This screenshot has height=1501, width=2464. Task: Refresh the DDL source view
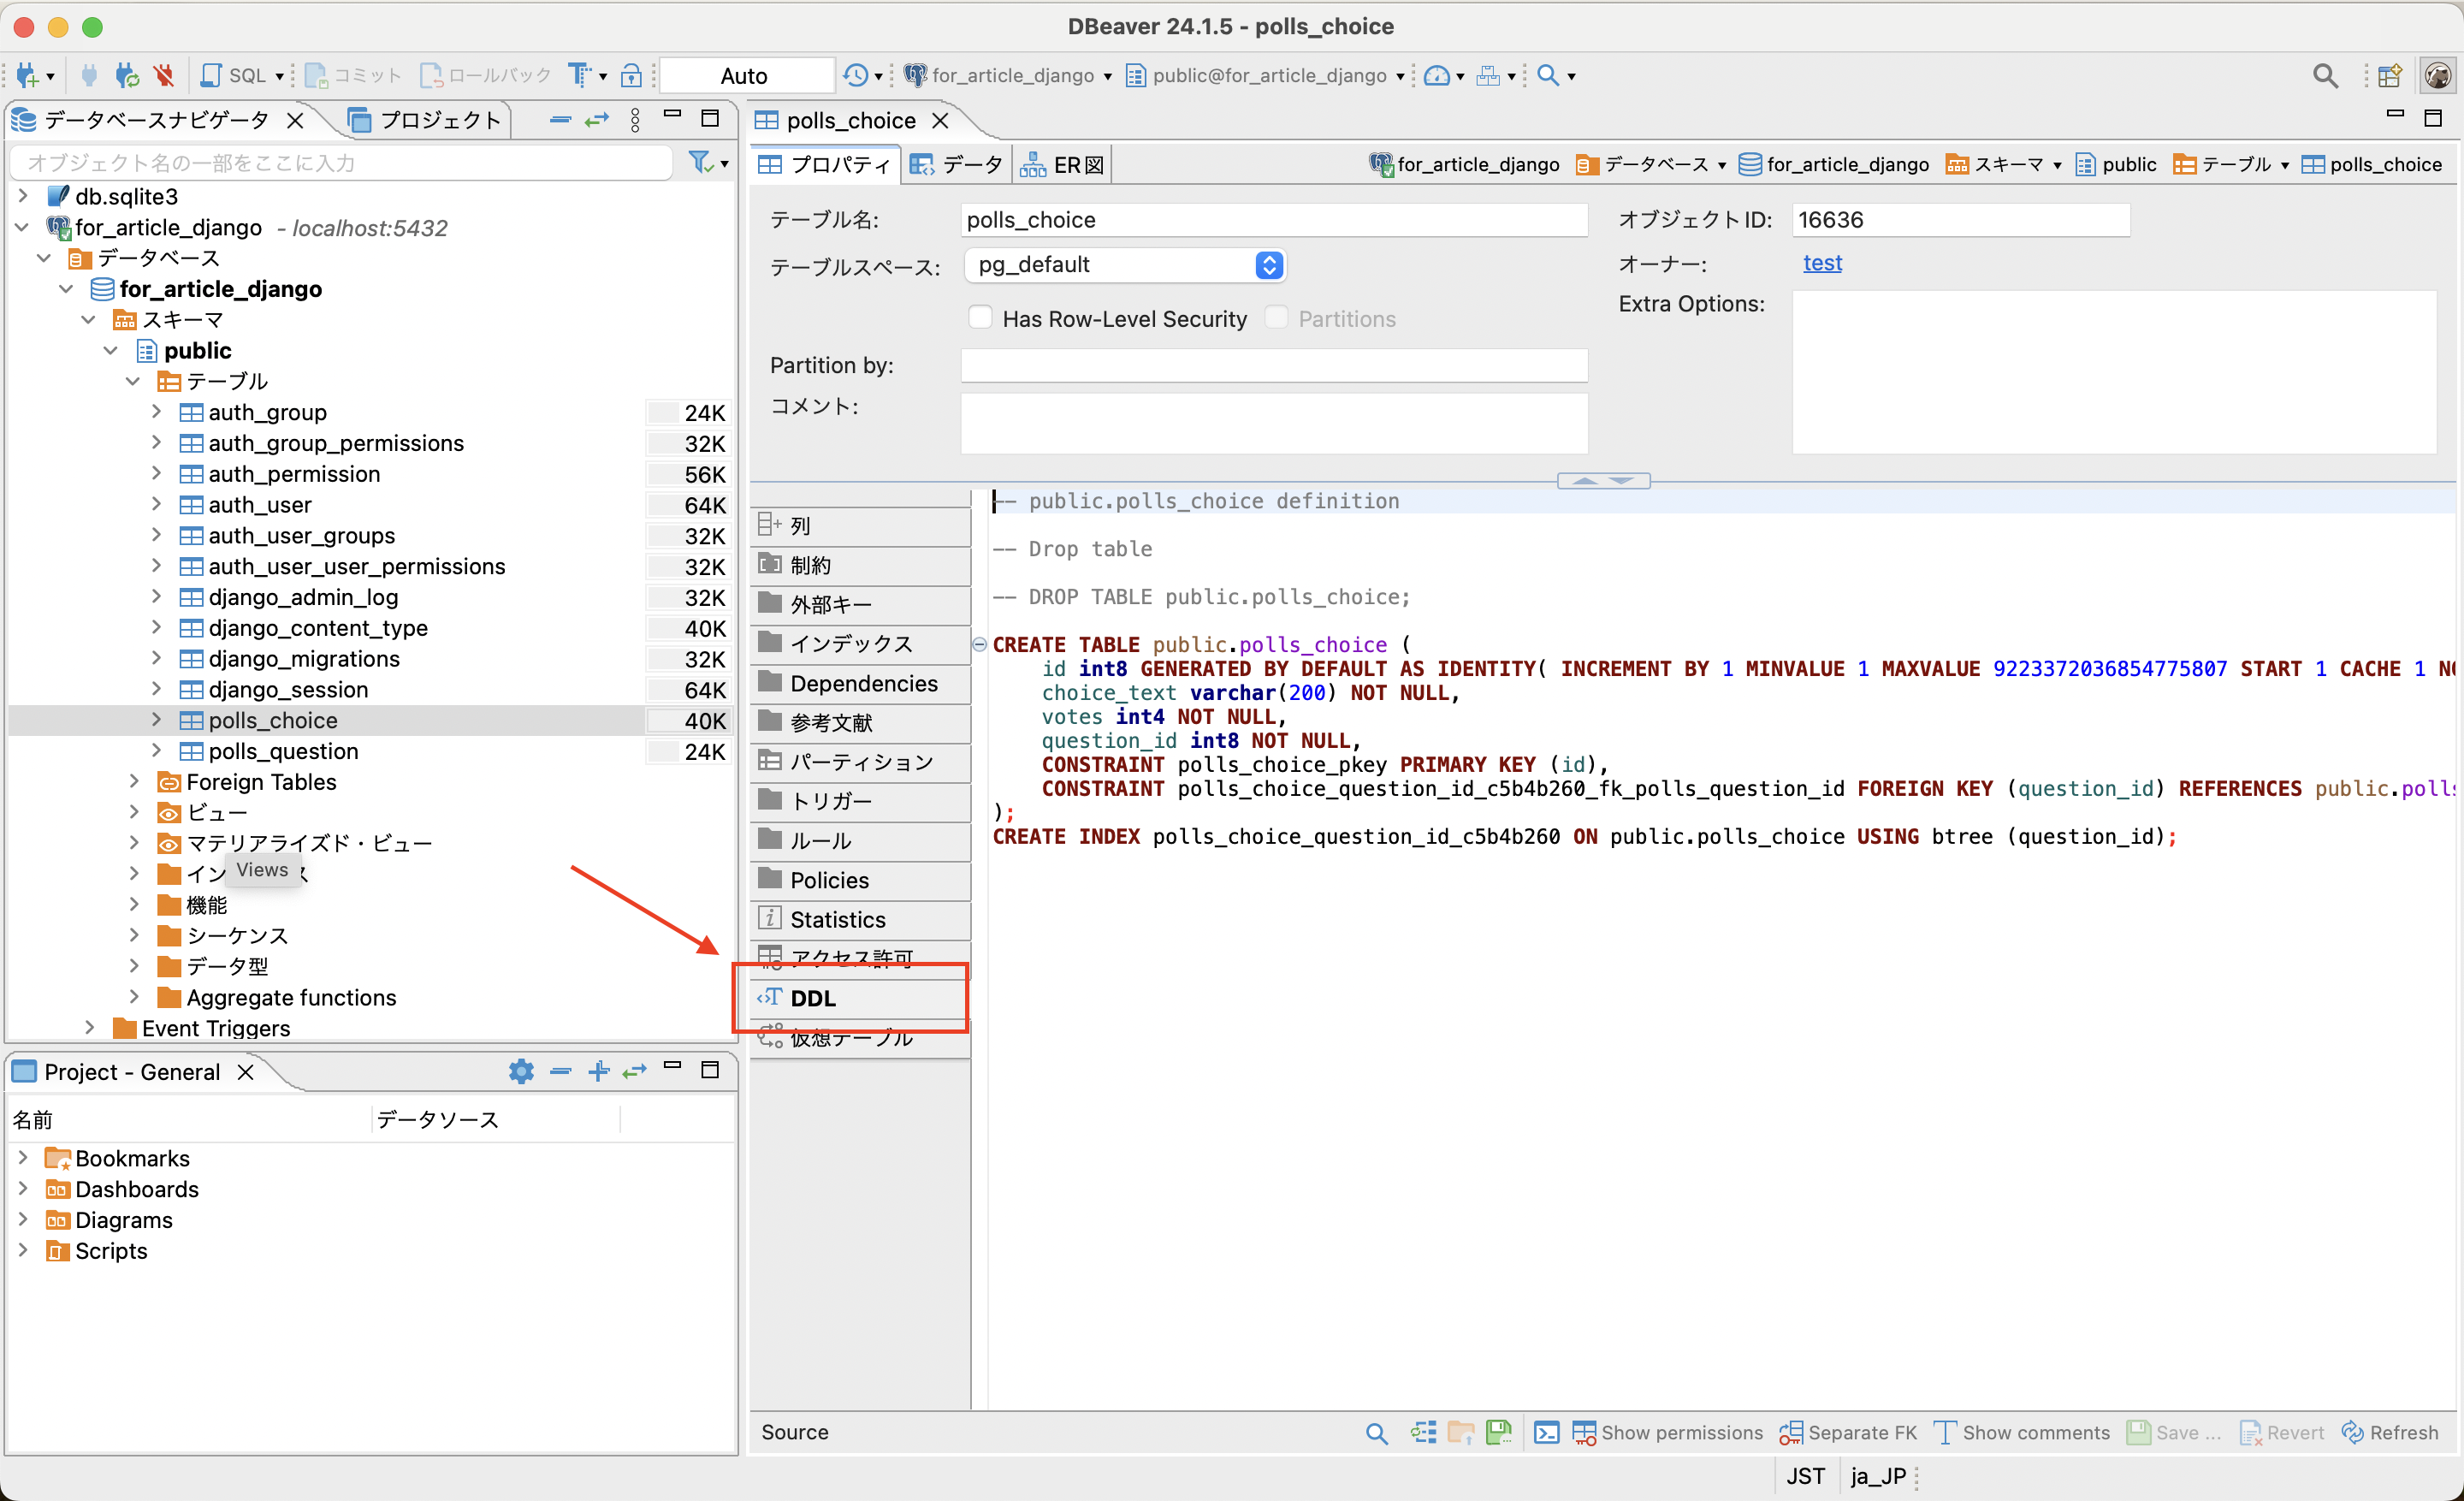tap(2390, 1432)
